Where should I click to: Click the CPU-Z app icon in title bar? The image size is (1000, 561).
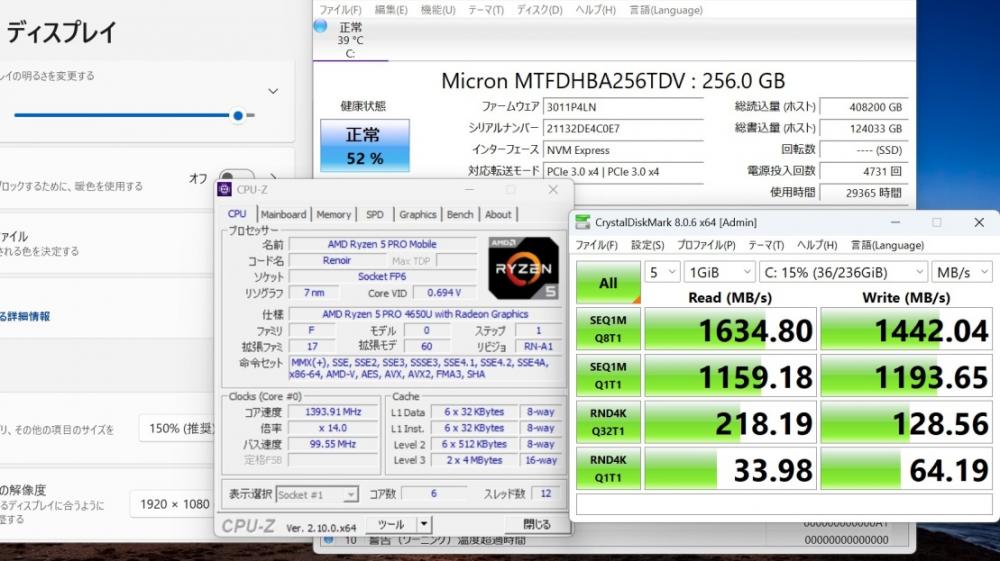coord(224,189)
